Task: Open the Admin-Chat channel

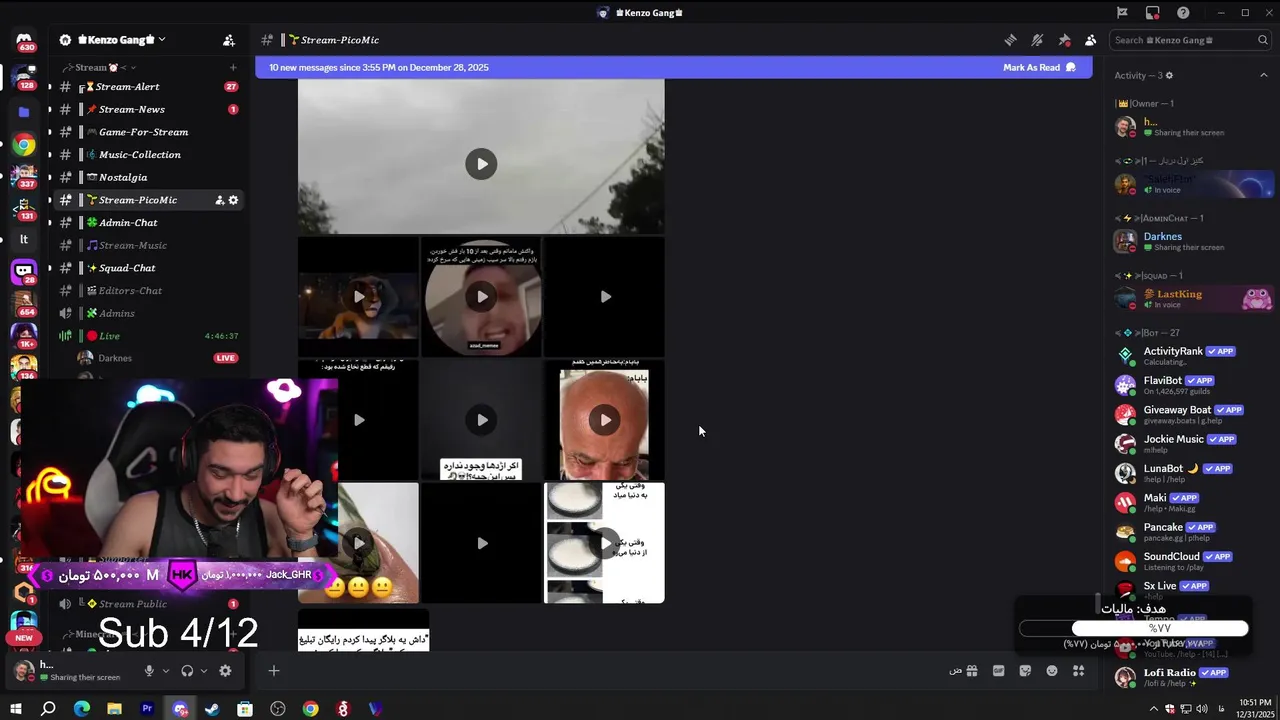Action: point(148,223)
